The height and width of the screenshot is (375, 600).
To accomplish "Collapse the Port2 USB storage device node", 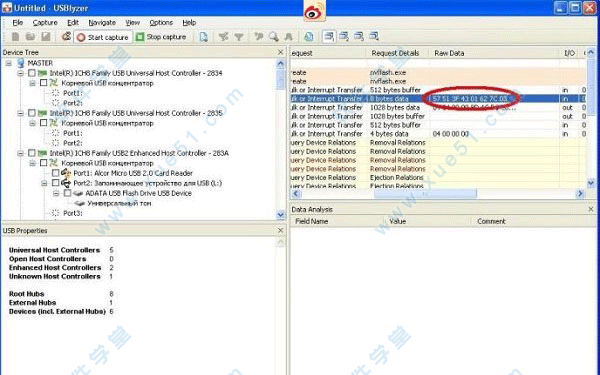I will point(44,183).
